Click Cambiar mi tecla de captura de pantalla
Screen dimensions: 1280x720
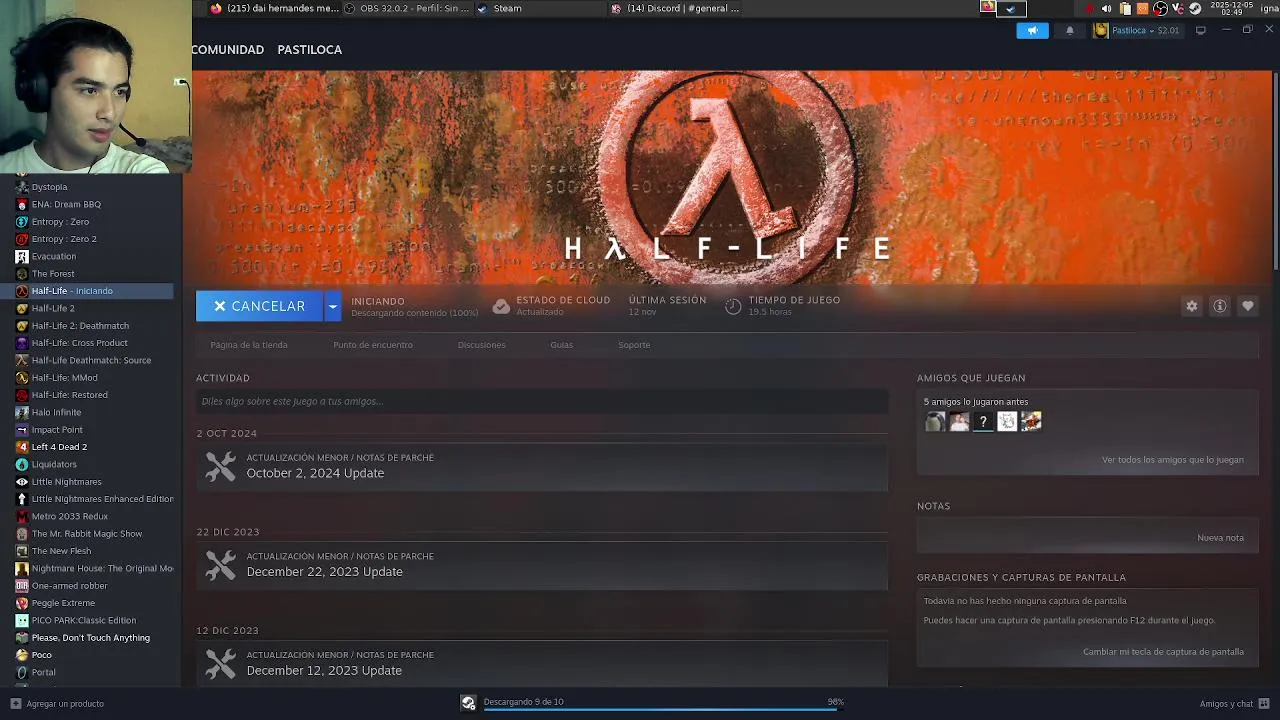pos(1163,652)
